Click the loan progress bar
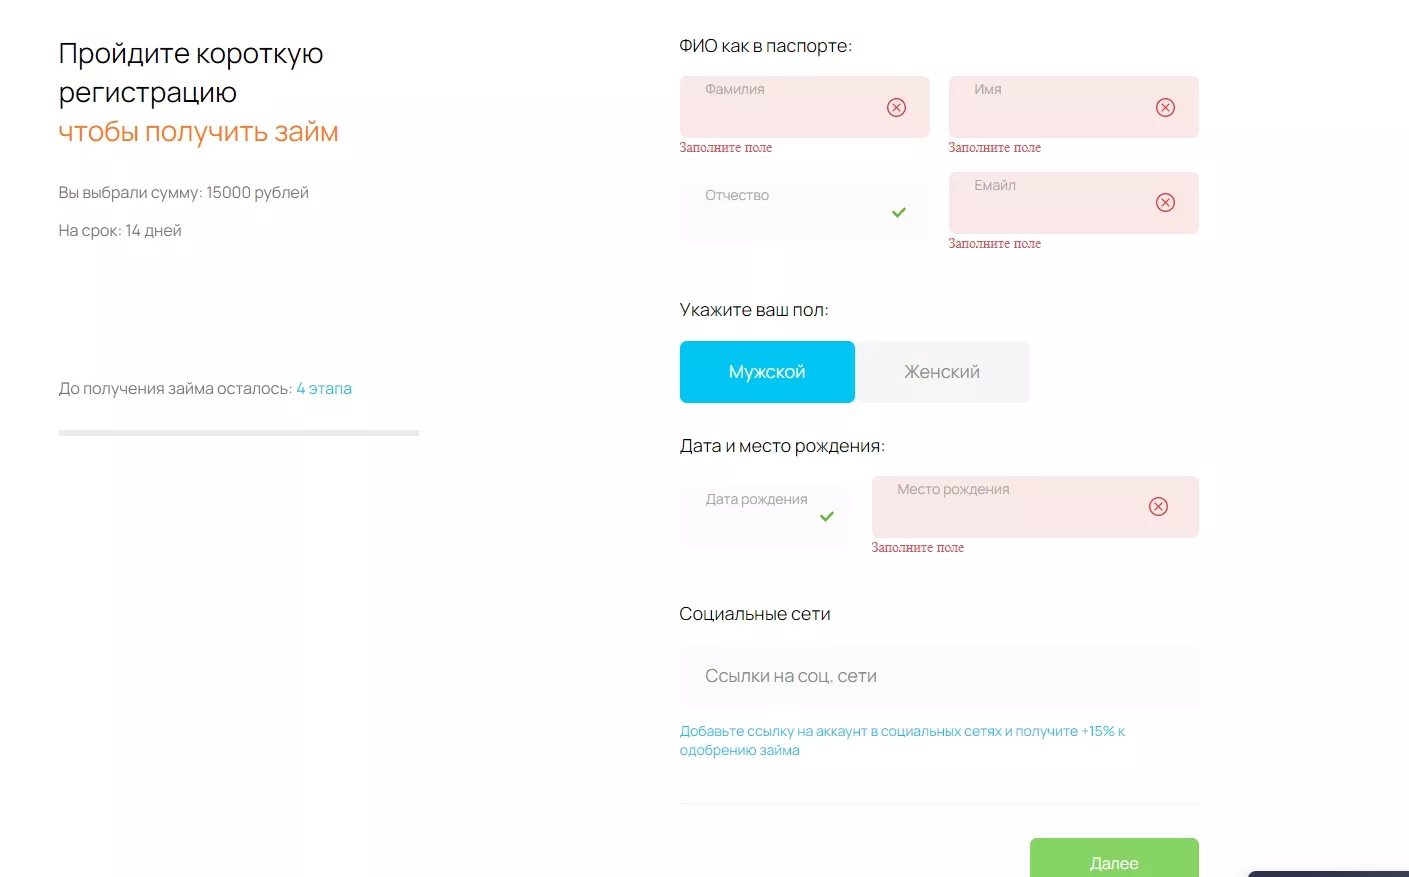The height and width of the screenshot is (877, 1409). point(238,433)
